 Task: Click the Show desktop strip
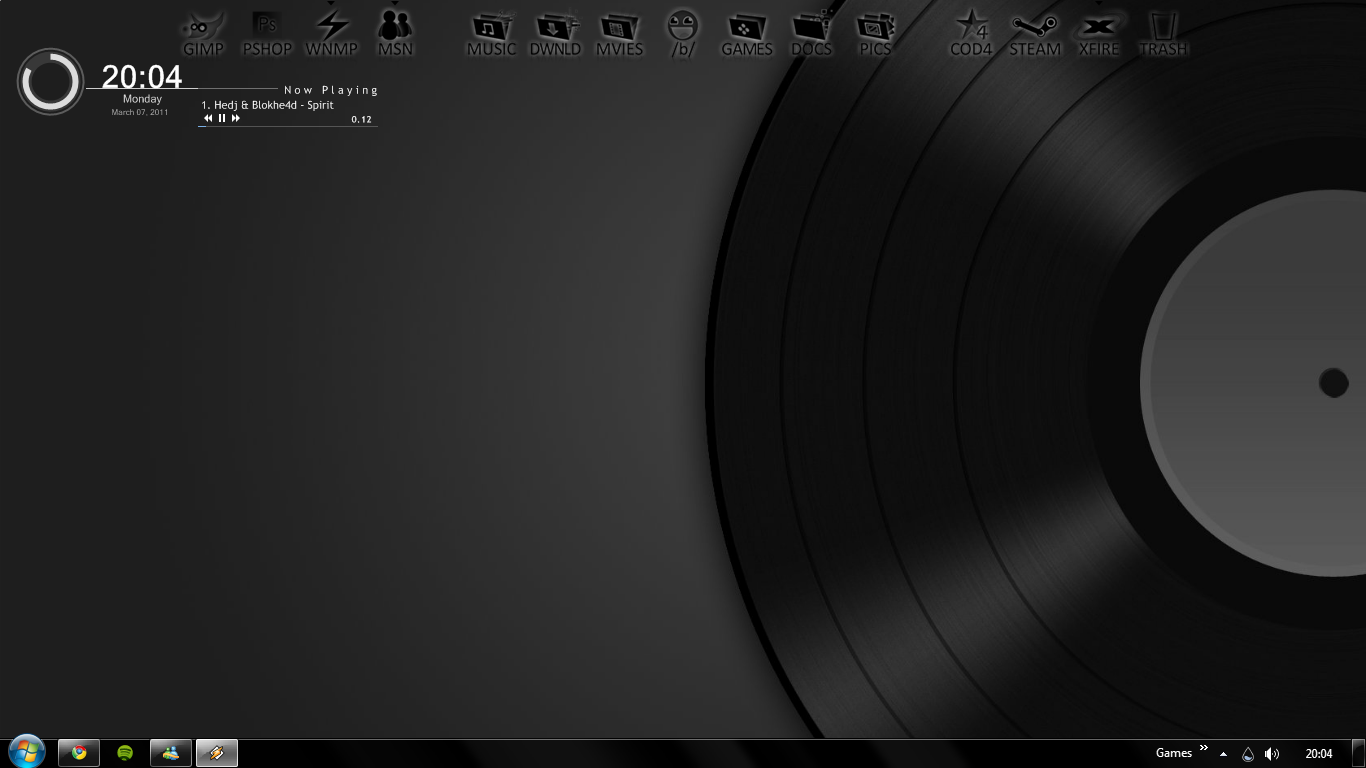[x=1359, y=753]
